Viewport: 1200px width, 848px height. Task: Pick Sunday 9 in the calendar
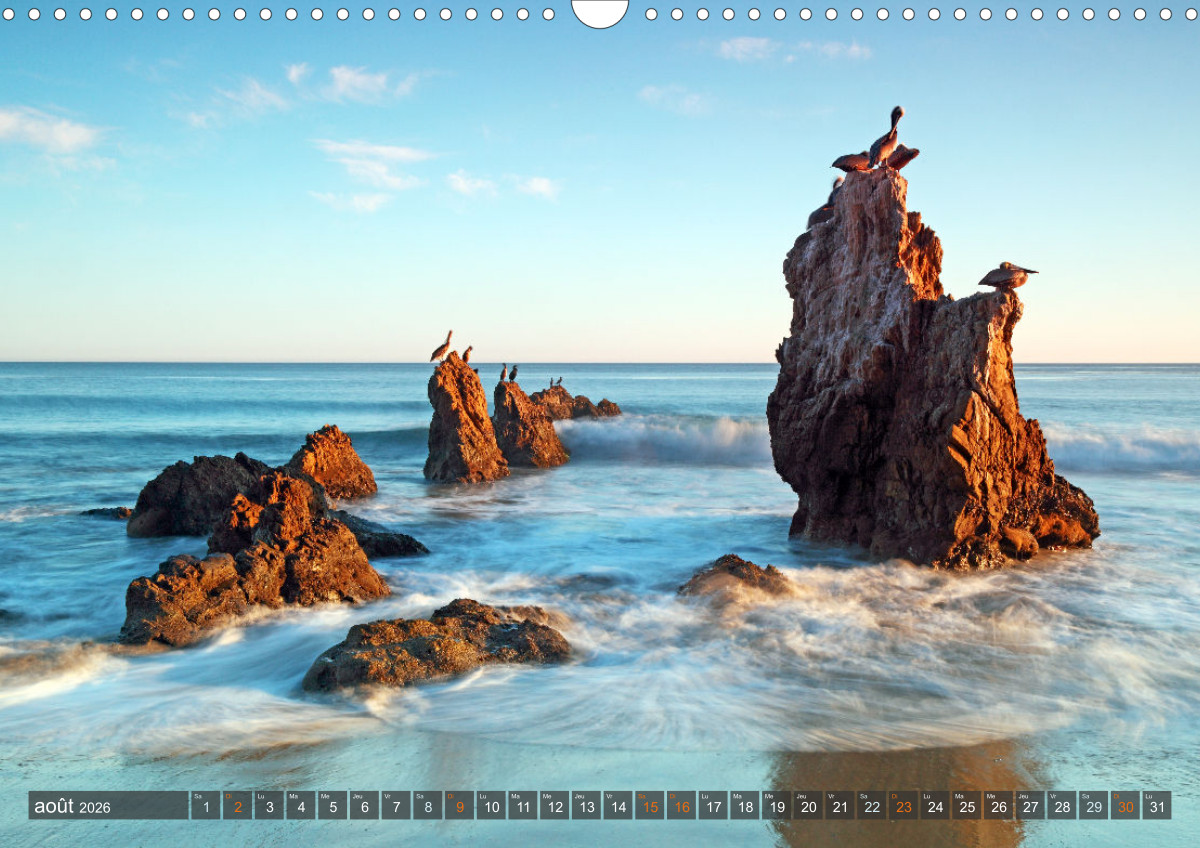click(459, 806)
